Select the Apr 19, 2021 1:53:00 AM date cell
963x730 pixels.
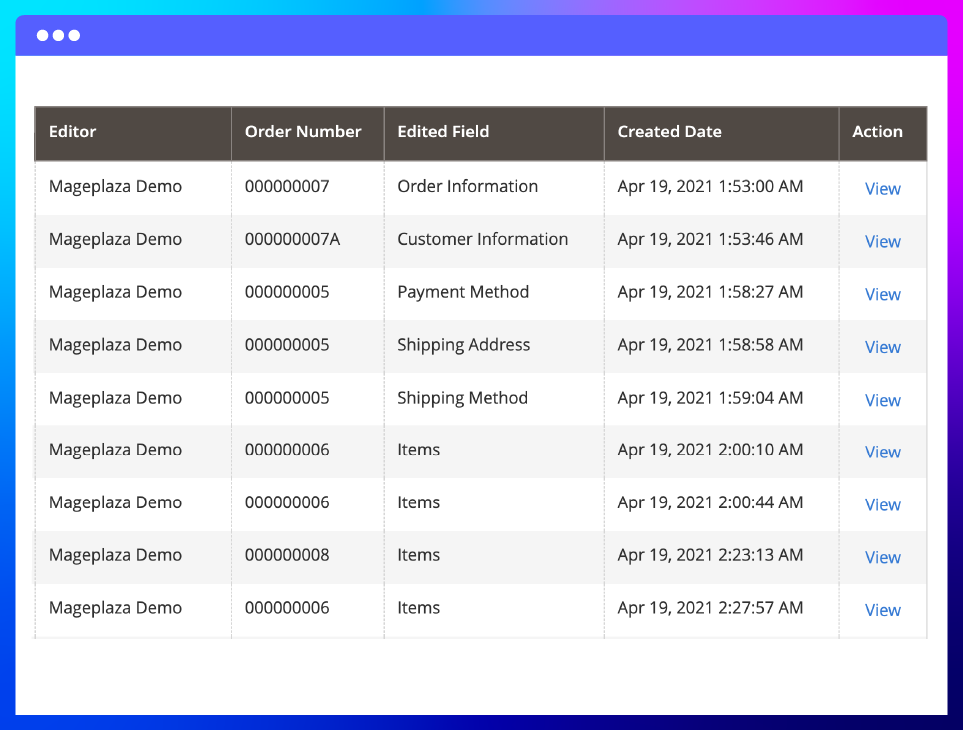[x=710, y=187]
